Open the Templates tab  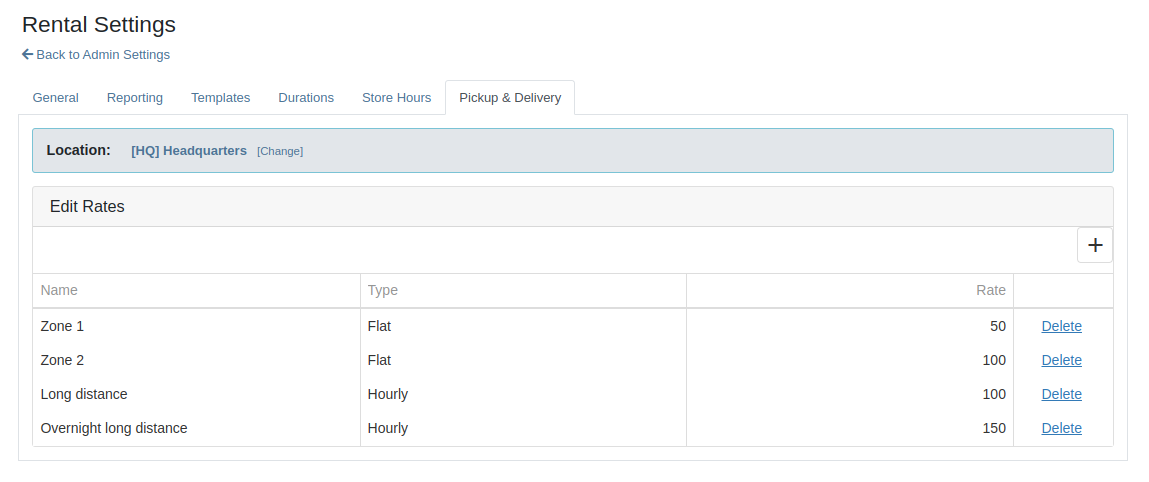click(x=221, y=97)
